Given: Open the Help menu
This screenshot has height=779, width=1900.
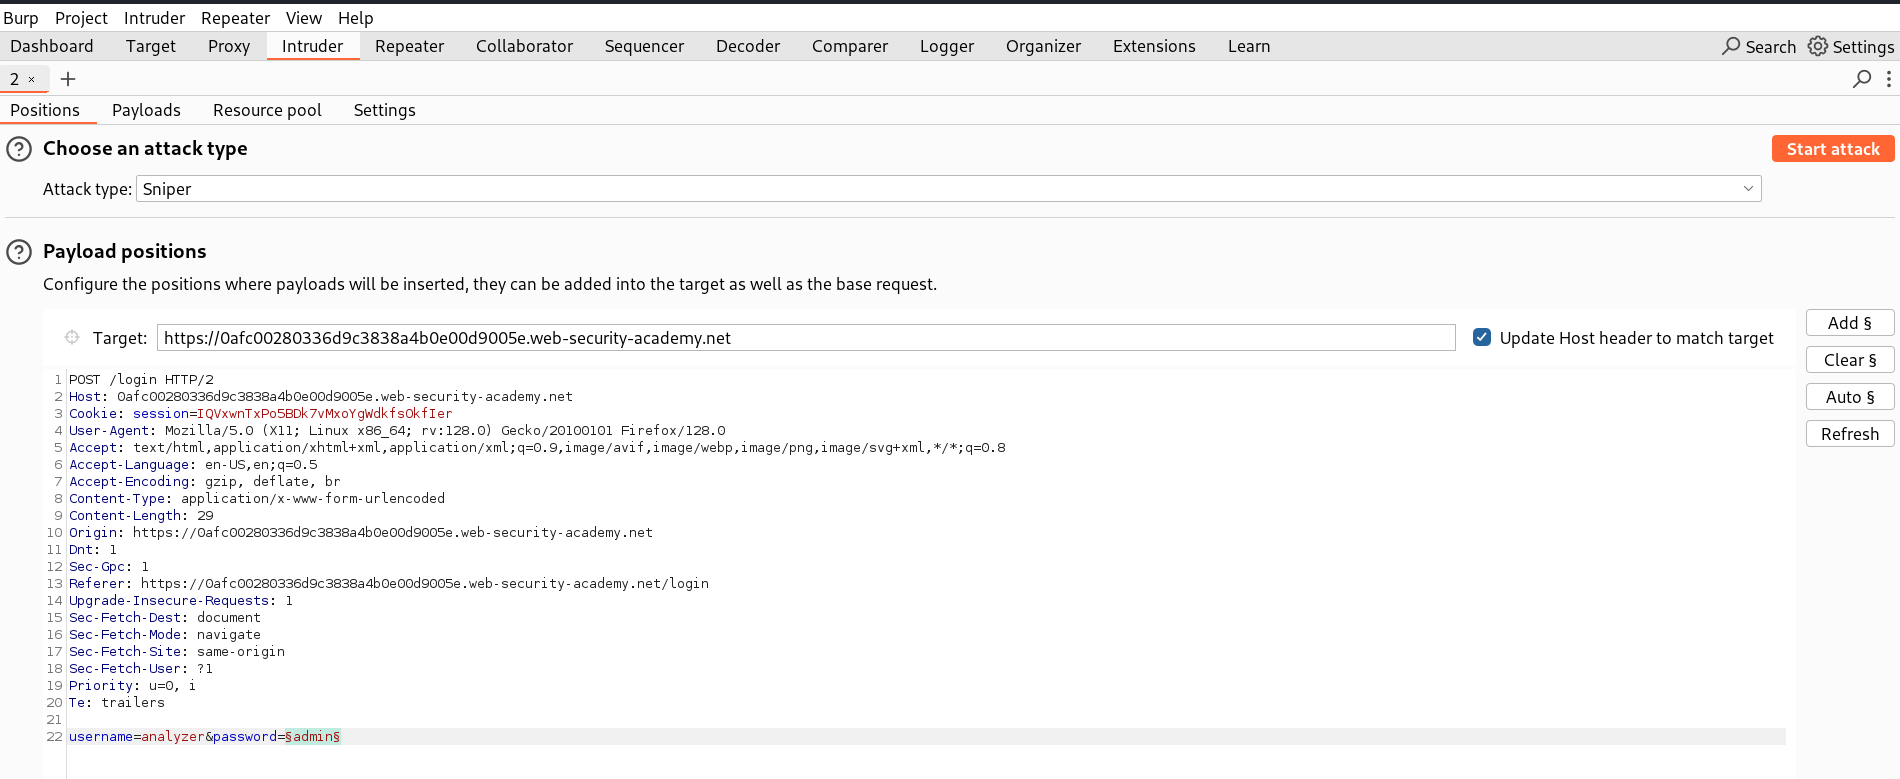Looking at the screenshot, I should [355, 18].
